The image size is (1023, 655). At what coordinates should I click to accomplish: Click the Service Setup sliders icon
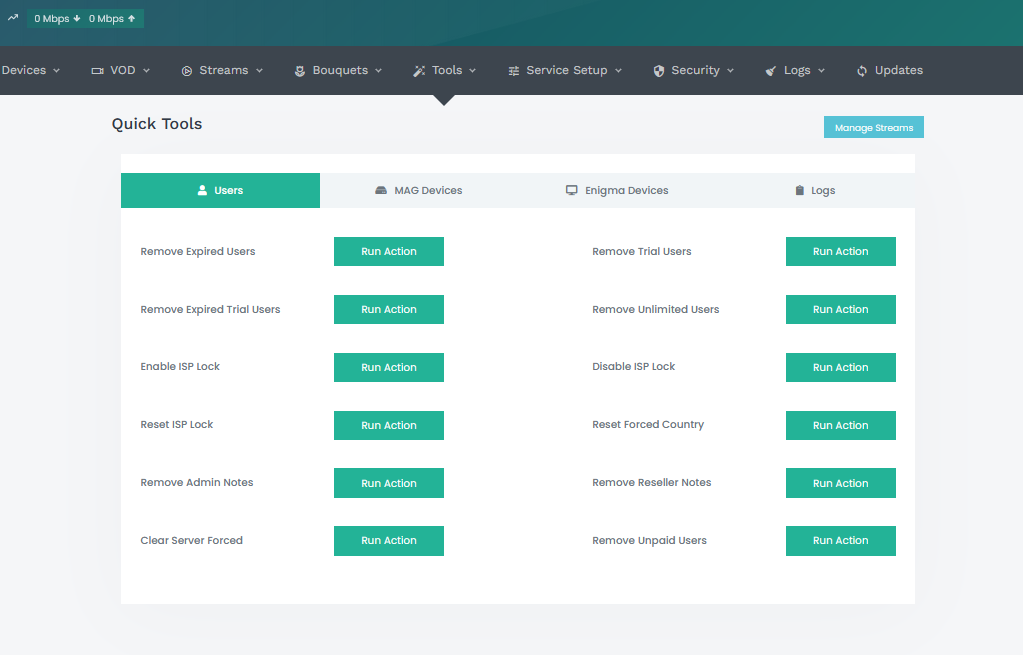coord(513,71)
